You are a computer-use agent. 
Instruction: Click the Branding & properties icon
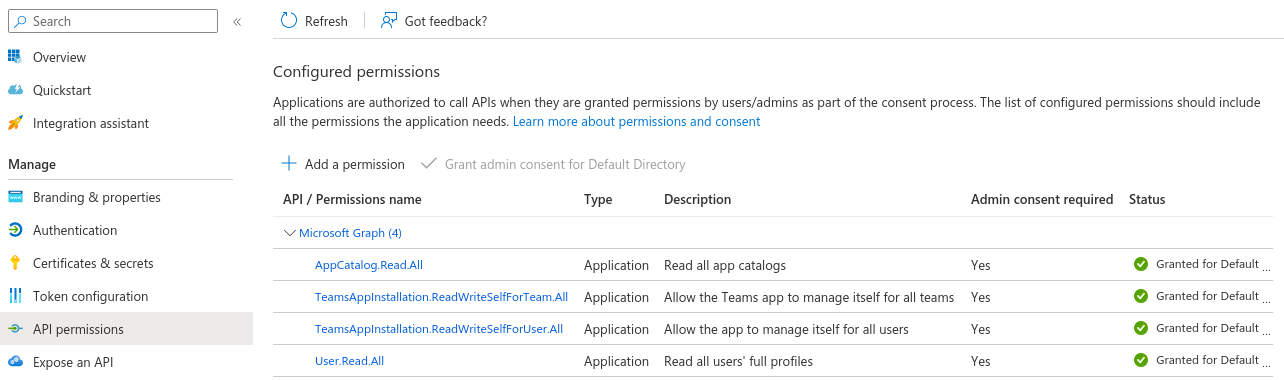15,197
